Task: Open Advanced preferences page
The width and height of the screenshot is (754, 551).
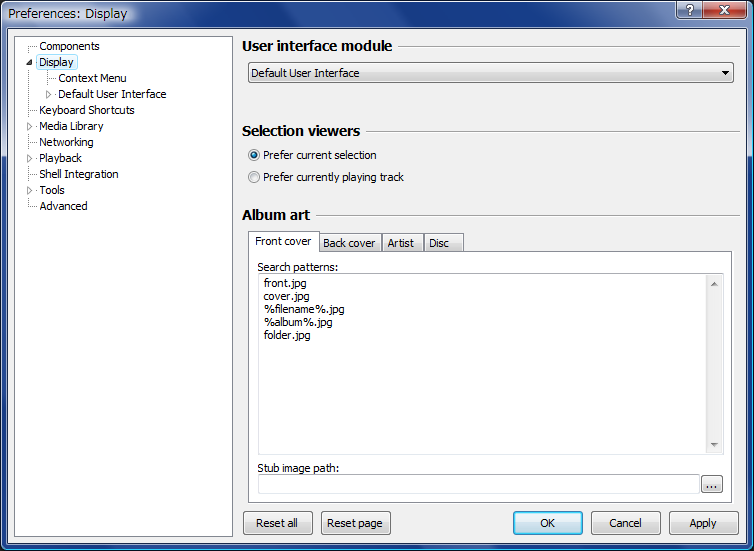Action: pos(63,206)
